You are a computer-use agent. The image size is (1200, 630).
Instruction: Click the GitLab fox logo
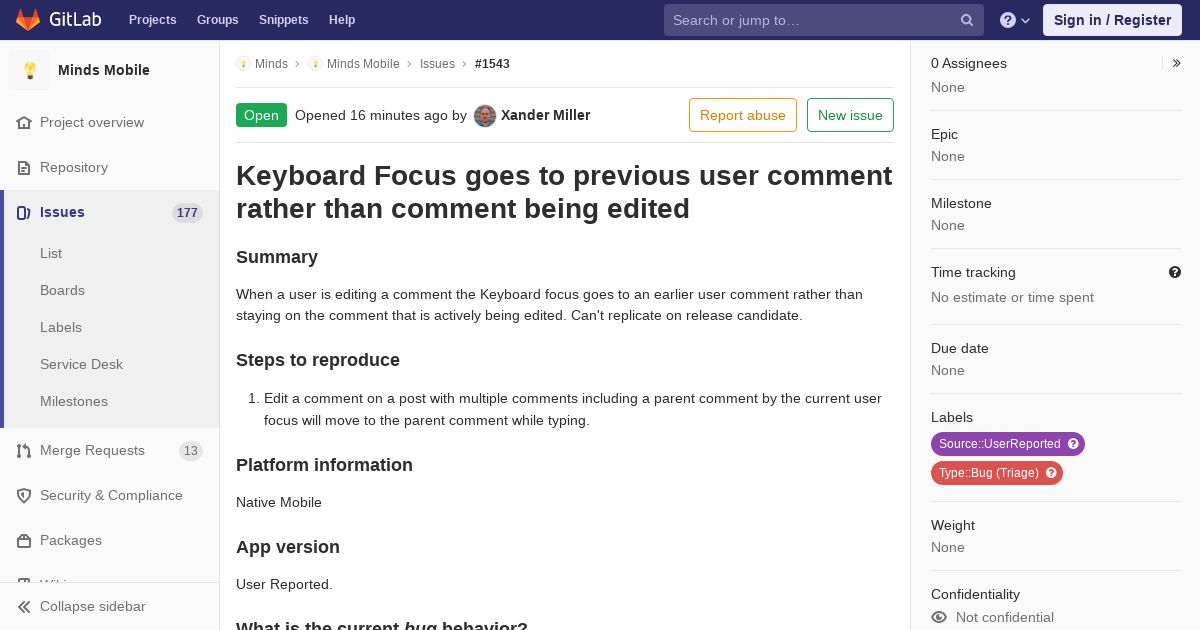(x=28, y=19)
